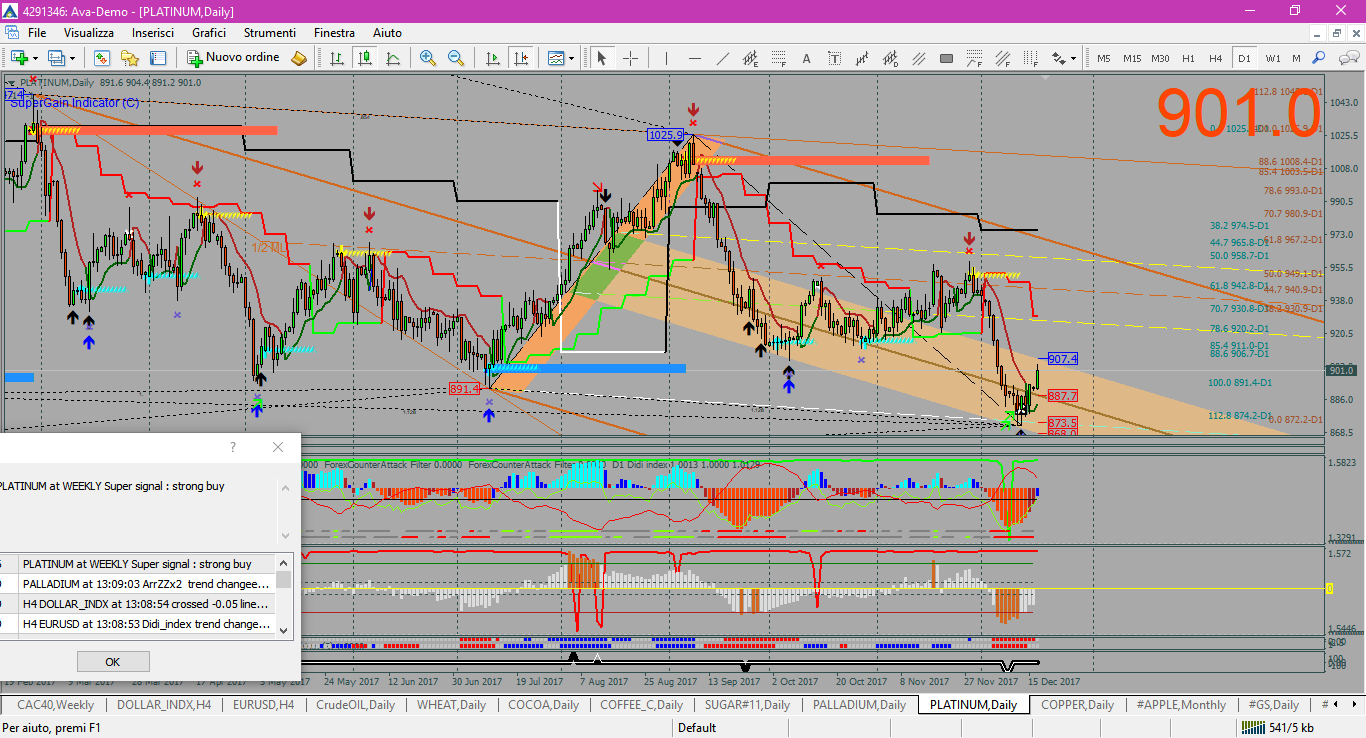Image resolution: width=1366 pixels, height=738 pixels.
Task: Switch to the PALLADIUM,Daily chart tab
Action: [859, 705]
